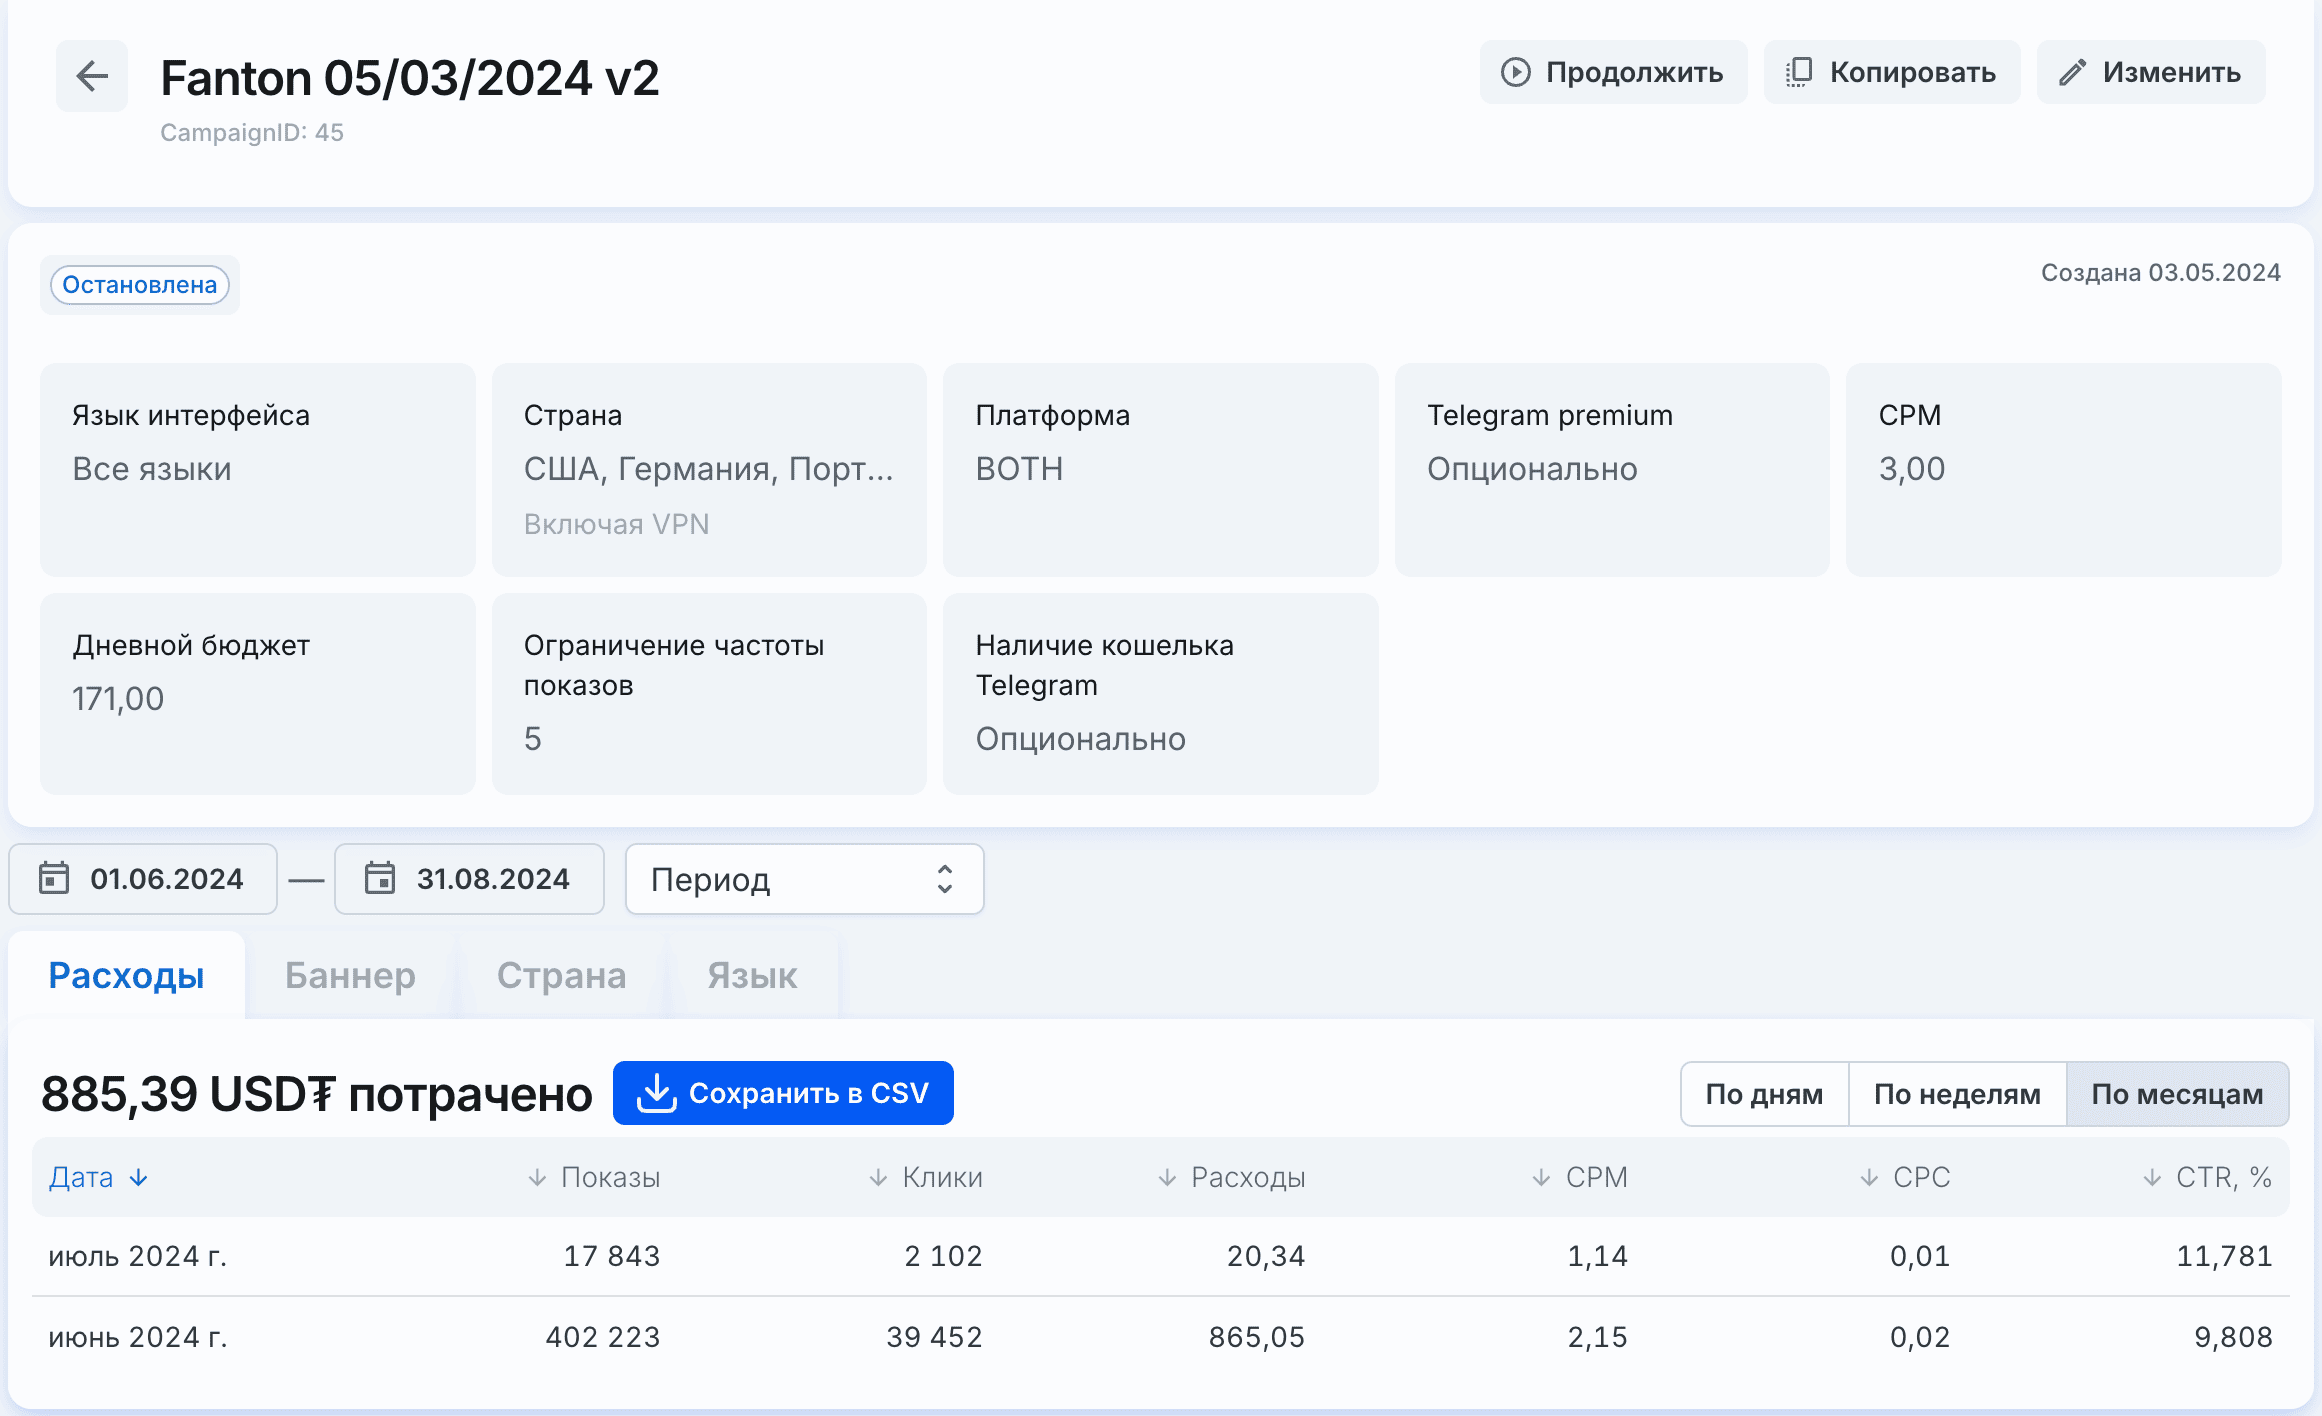Copy campaign with Копировать button
This screenshot has height=1416, width=2322.
coord(1891,72)
